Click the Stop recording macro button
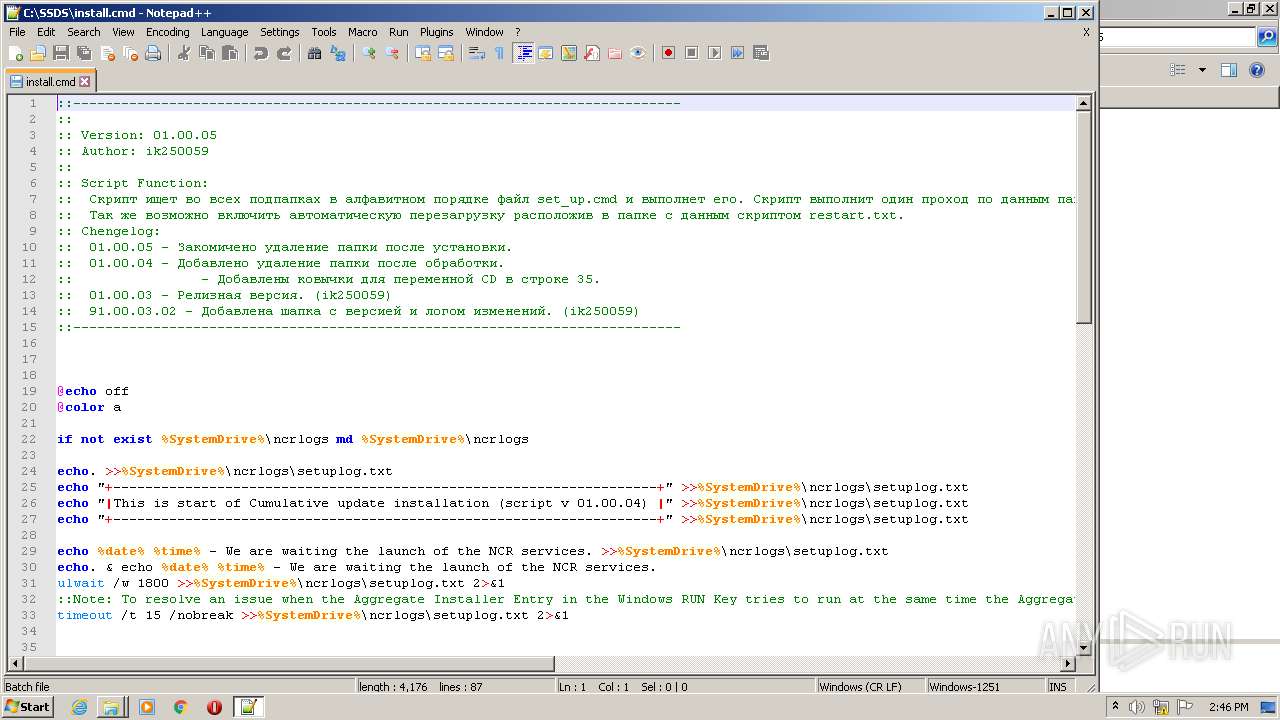 click(692, 53)
